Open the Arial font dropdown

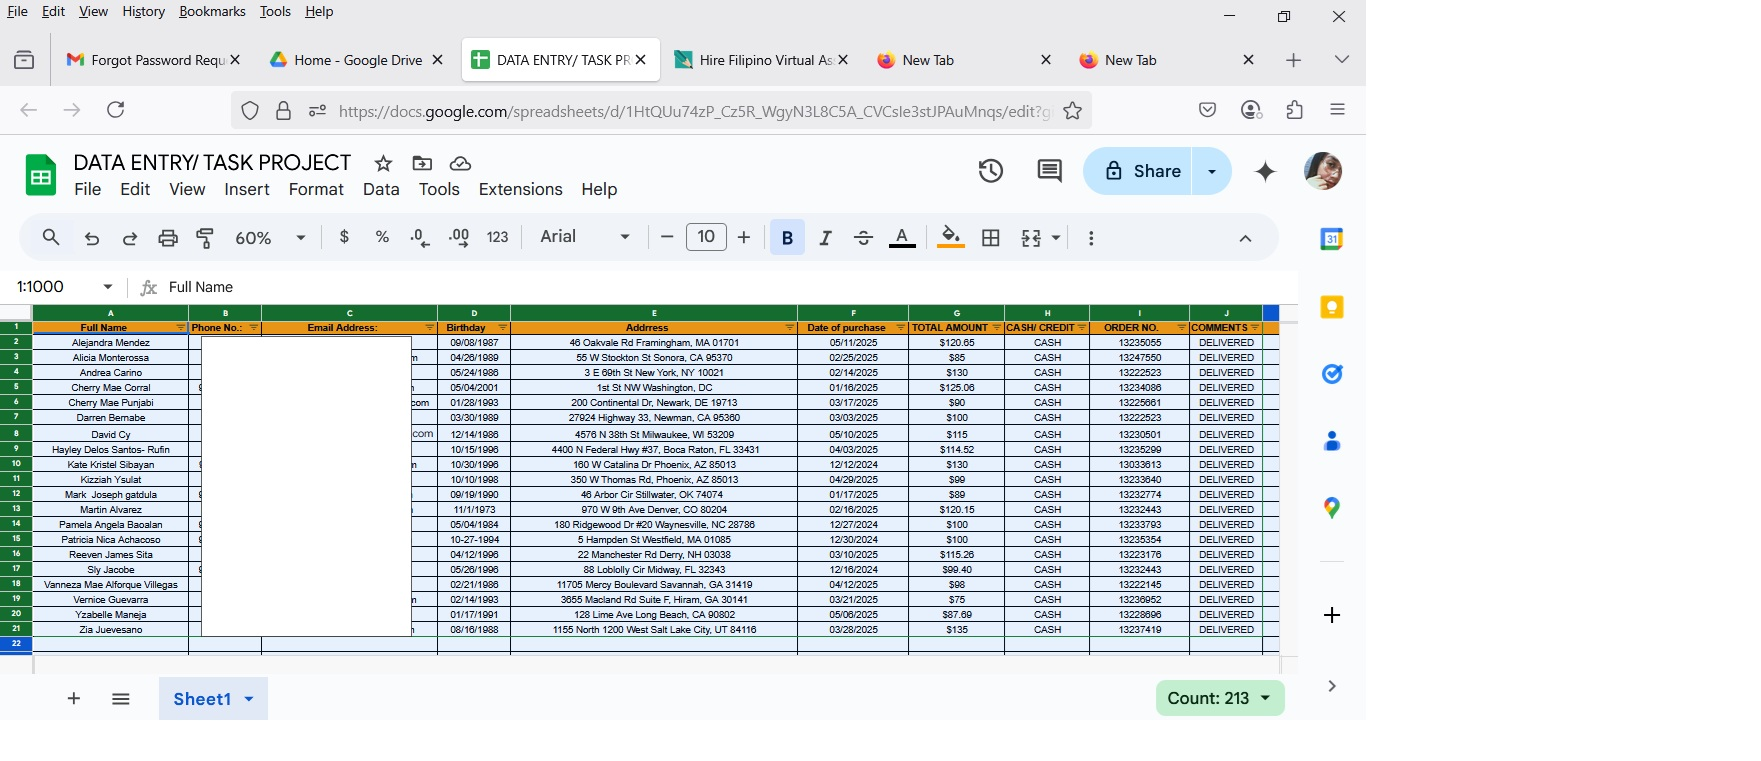[x=585, y=237]
